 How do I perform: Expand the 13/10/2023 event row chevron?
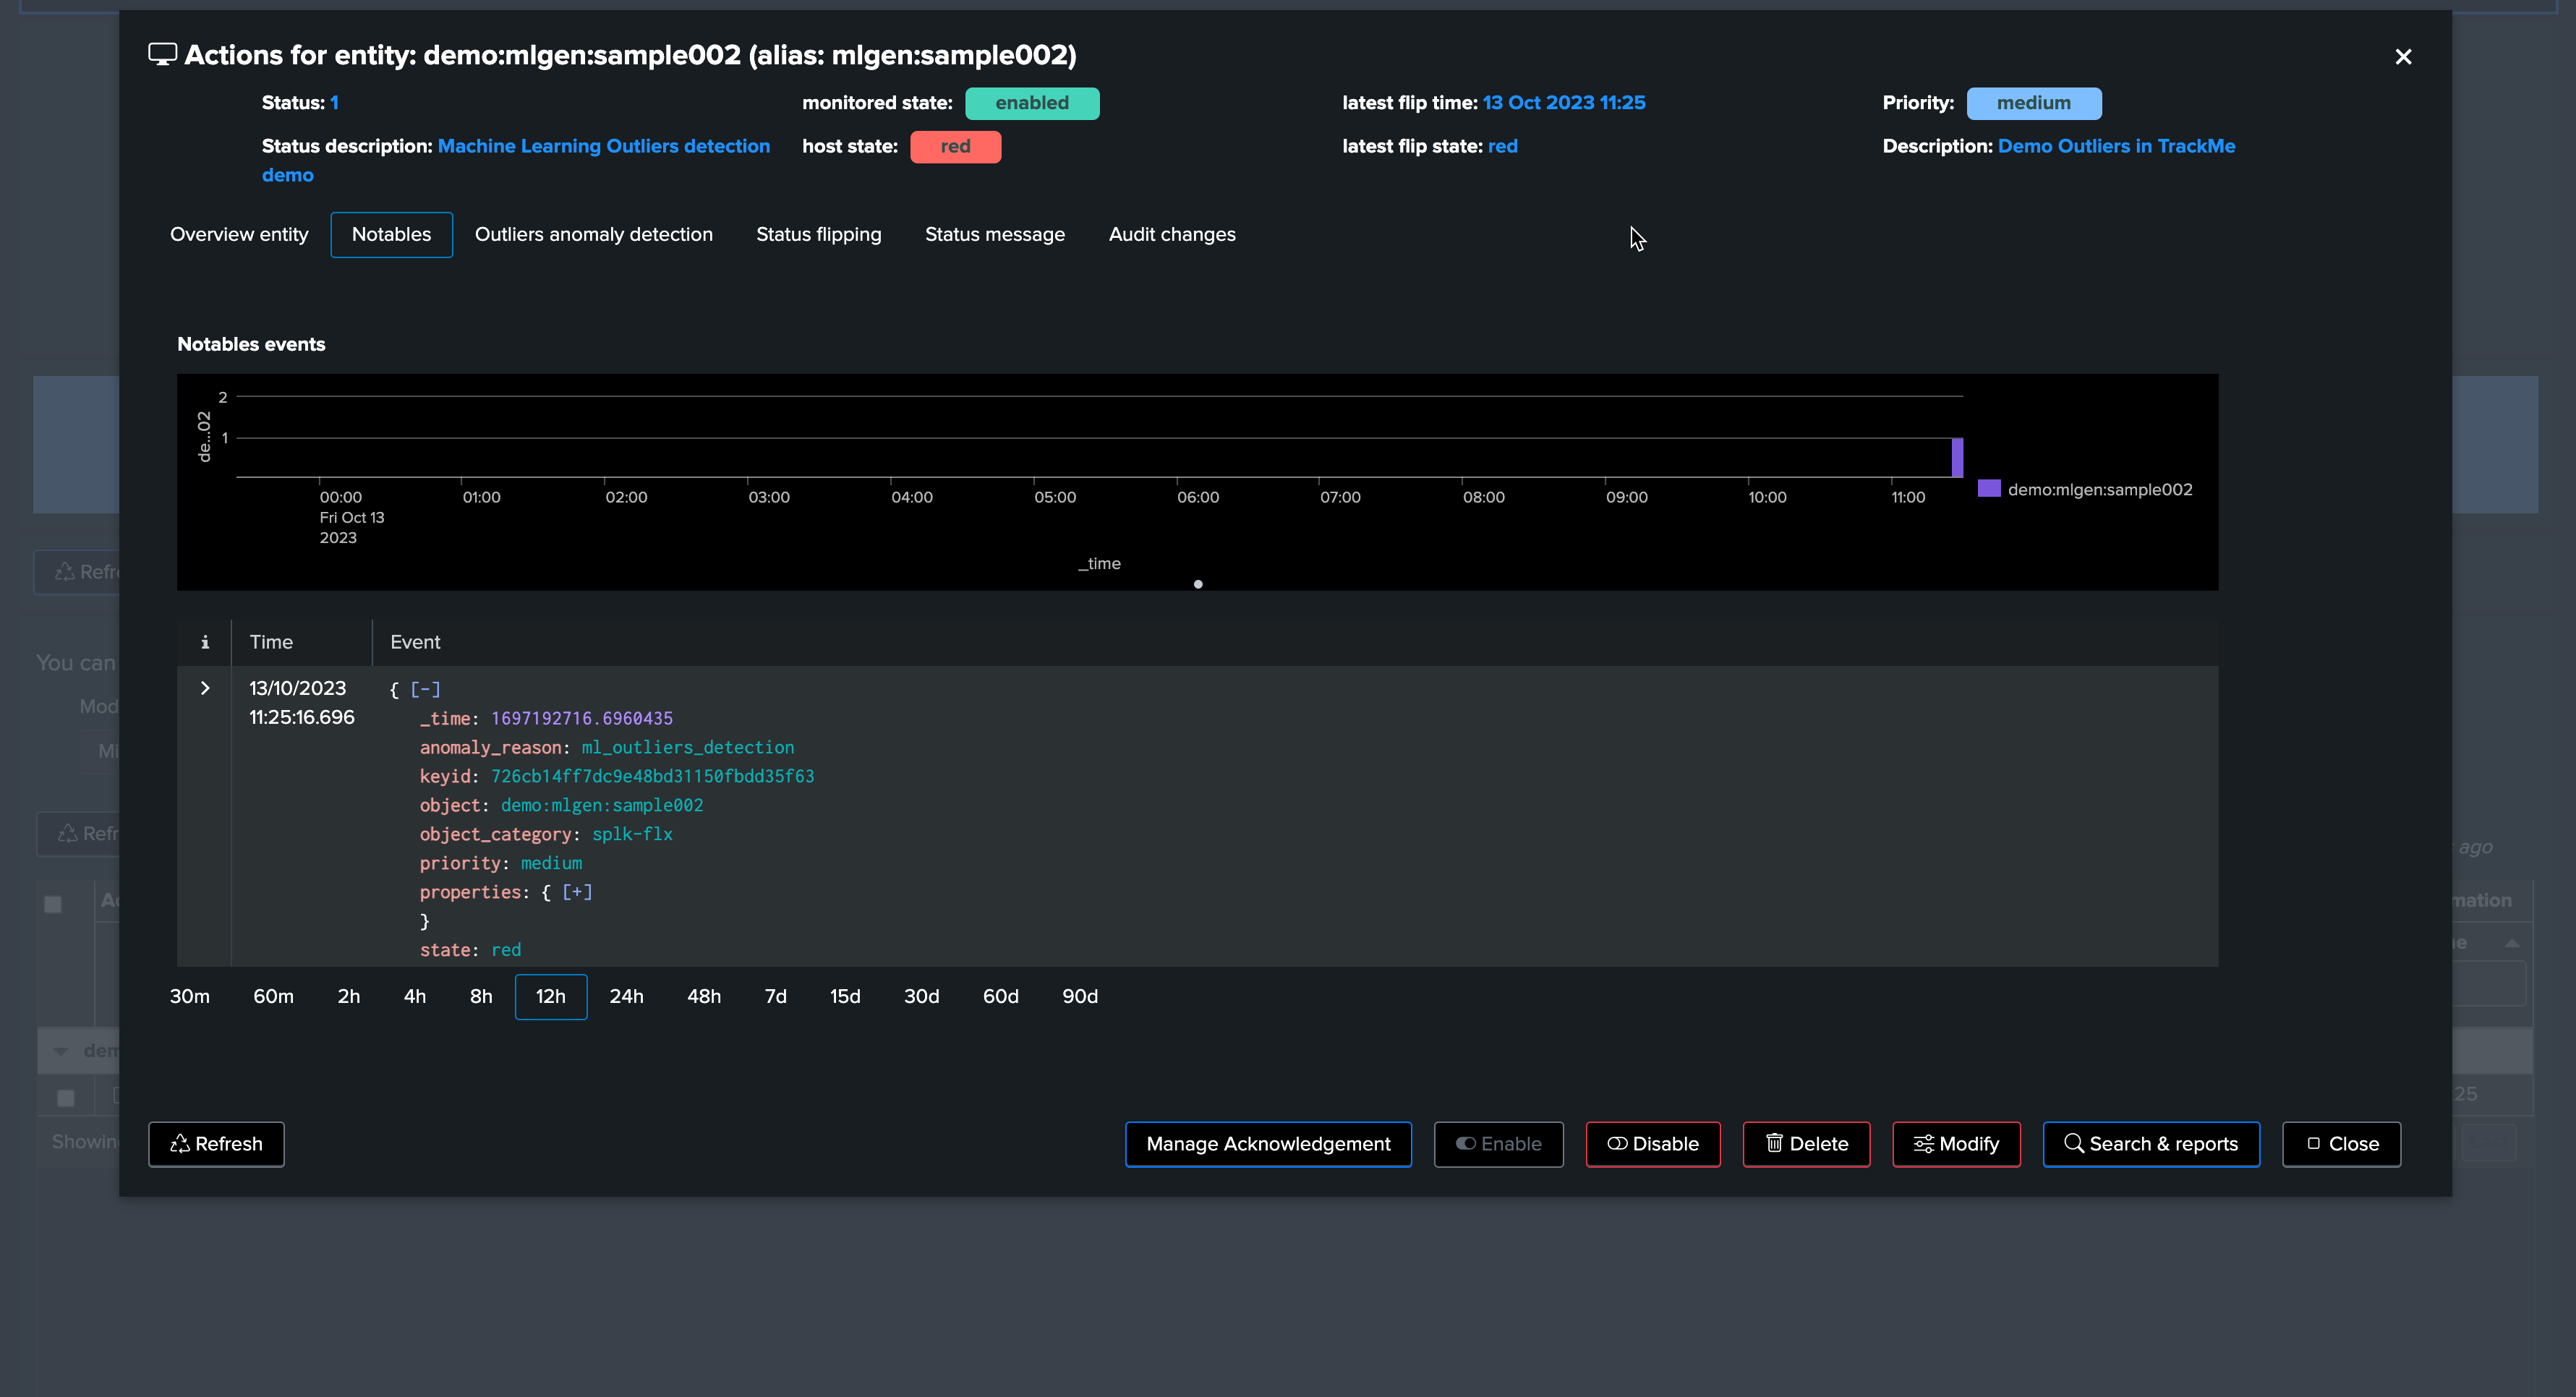pos(205,688)
